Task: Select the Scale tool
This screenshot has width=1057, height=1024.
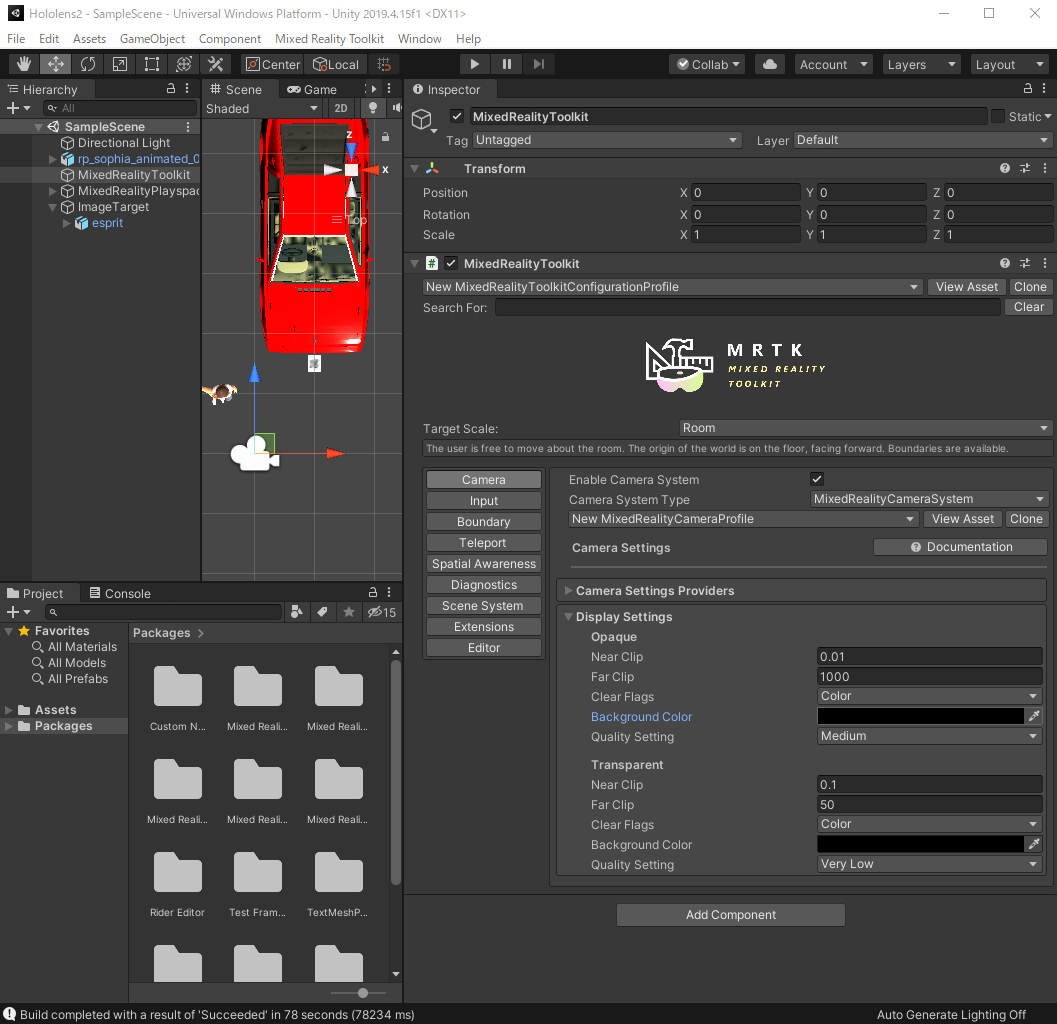Action: click(x=120, y=64)
